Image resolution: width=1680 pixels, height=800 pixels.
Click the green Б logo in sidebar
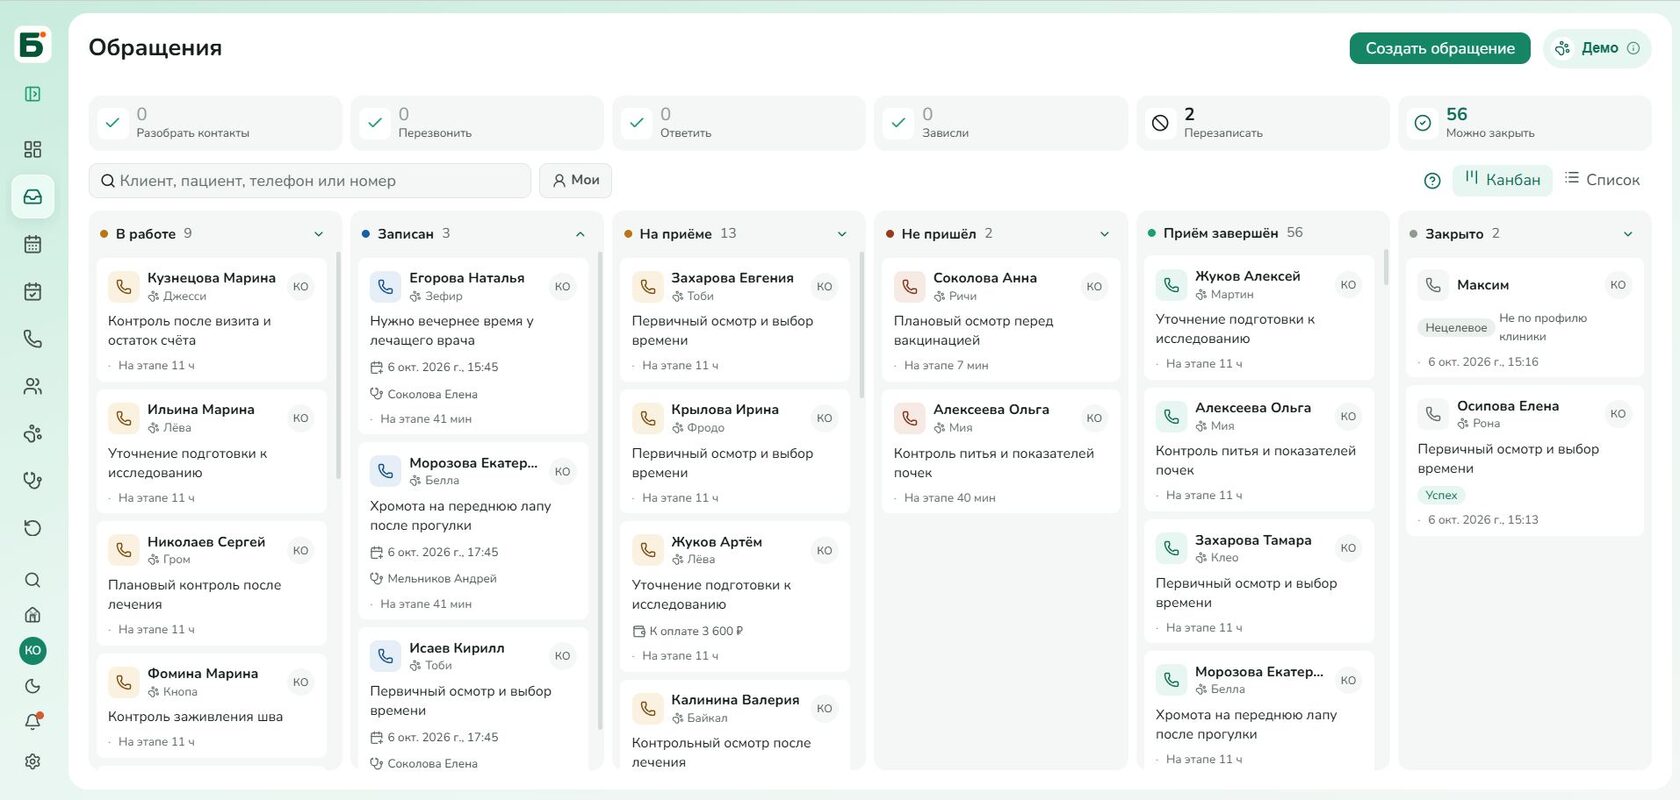(x=33, y=45)
